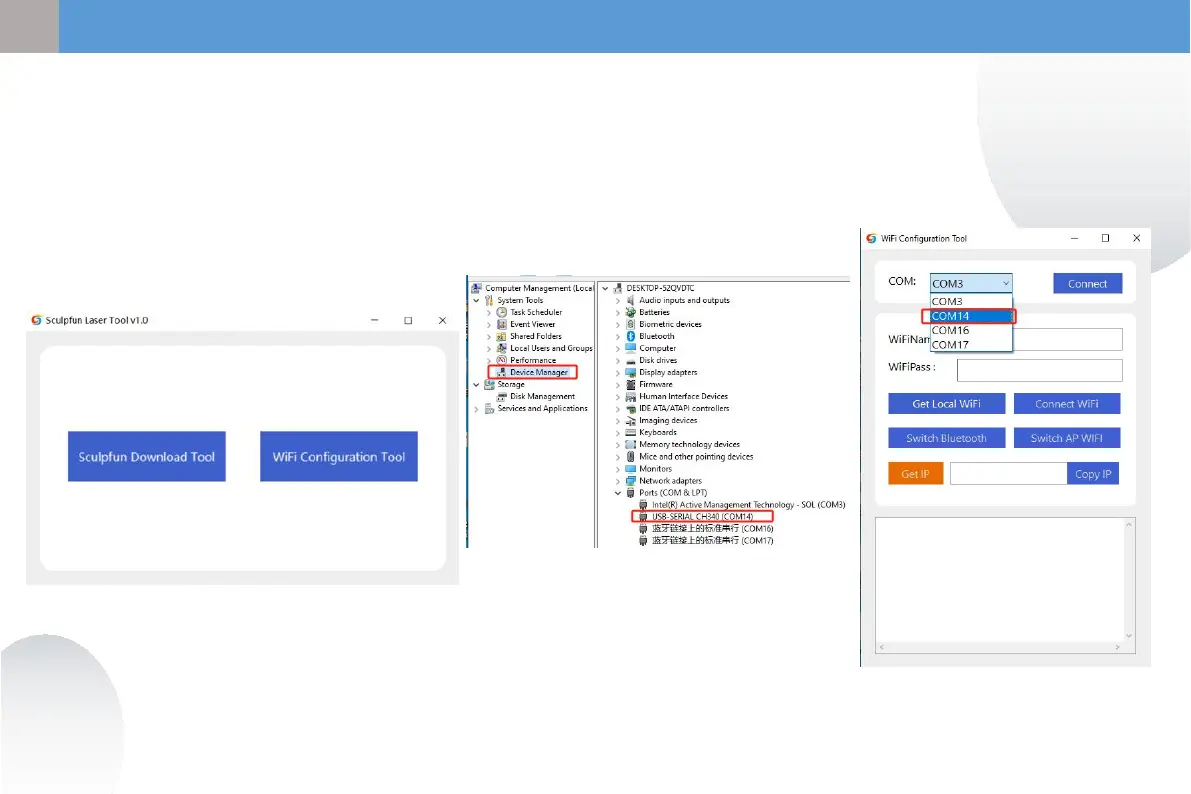Click the Imaging devices icon
Image resolution: width=1191 pixels, height=794 pixels.
(x=630, y=420)
